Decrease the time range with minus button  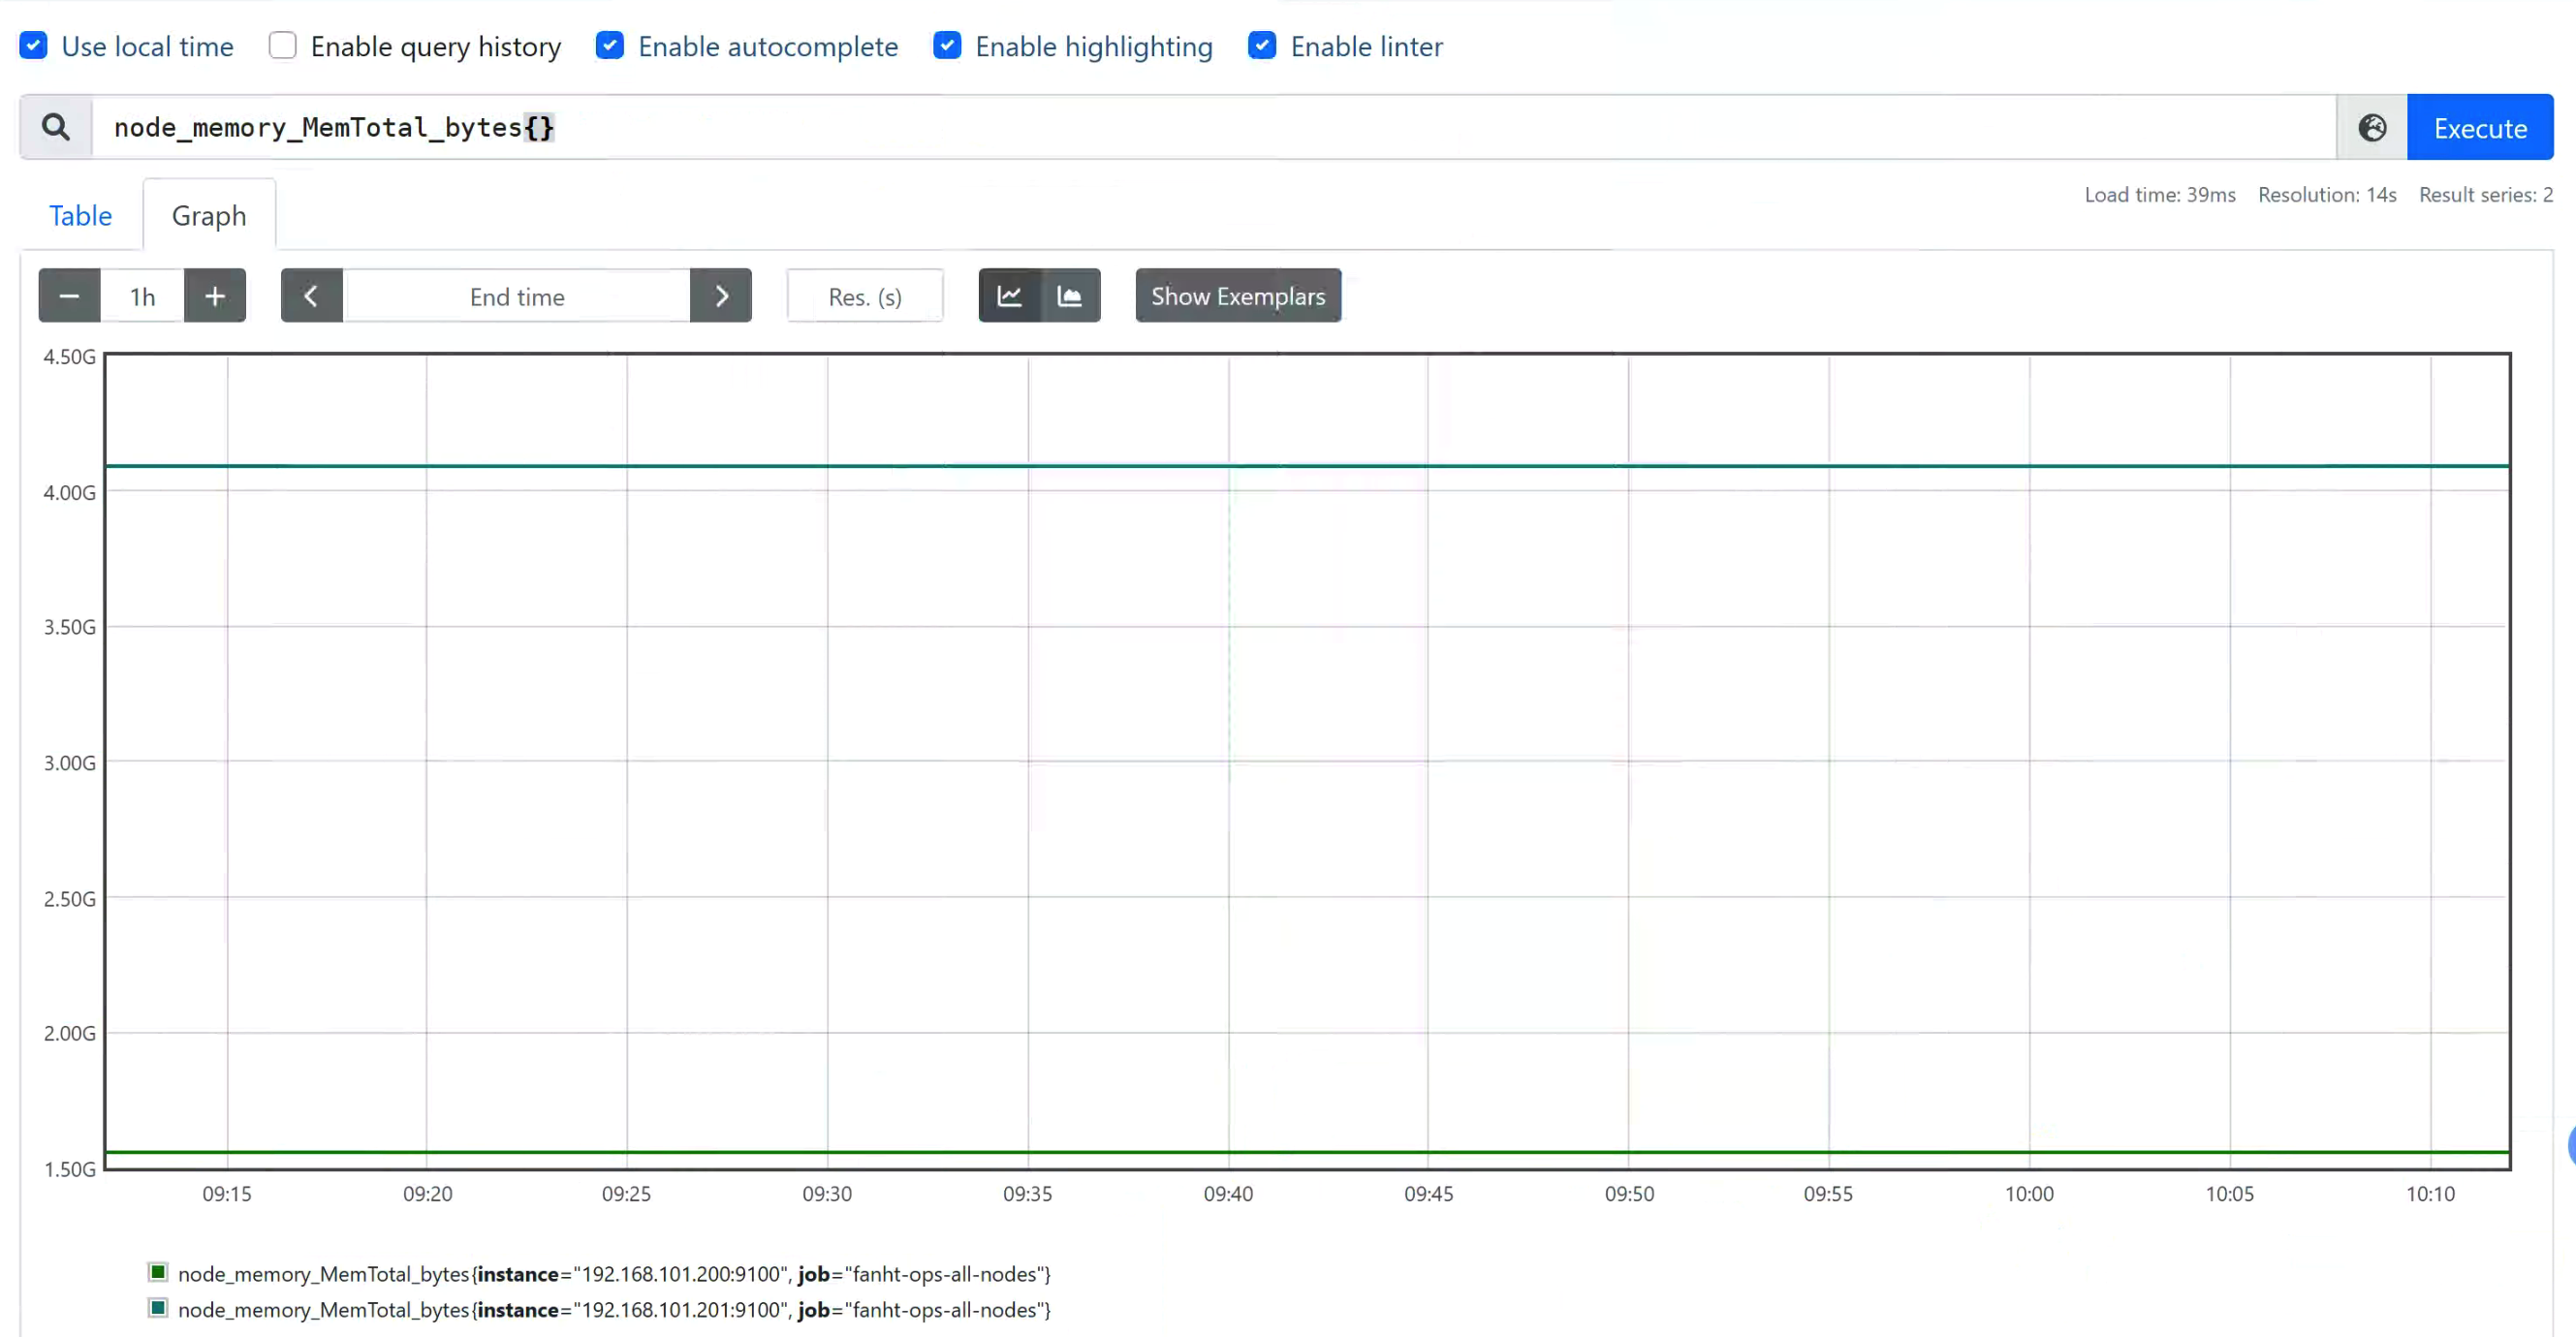click(69, 296)
